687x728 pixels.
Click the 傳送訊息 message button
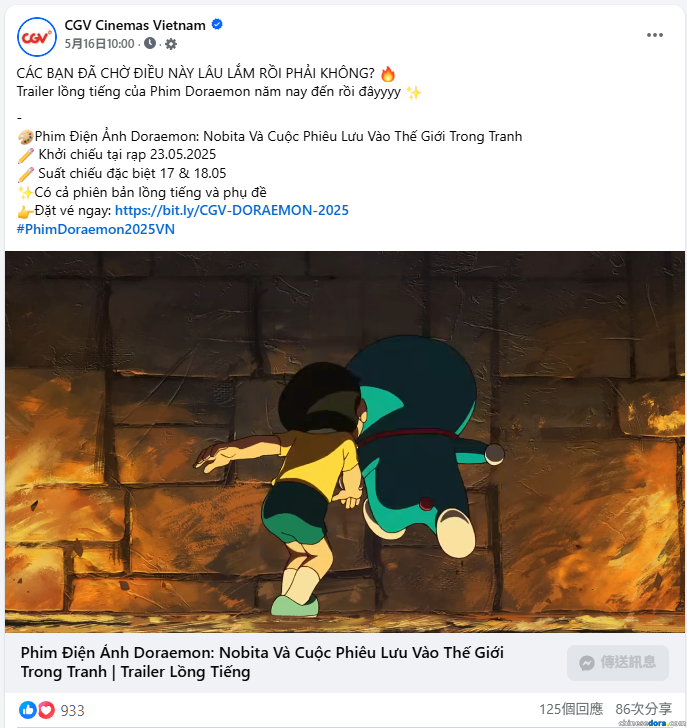click(618, 663)
